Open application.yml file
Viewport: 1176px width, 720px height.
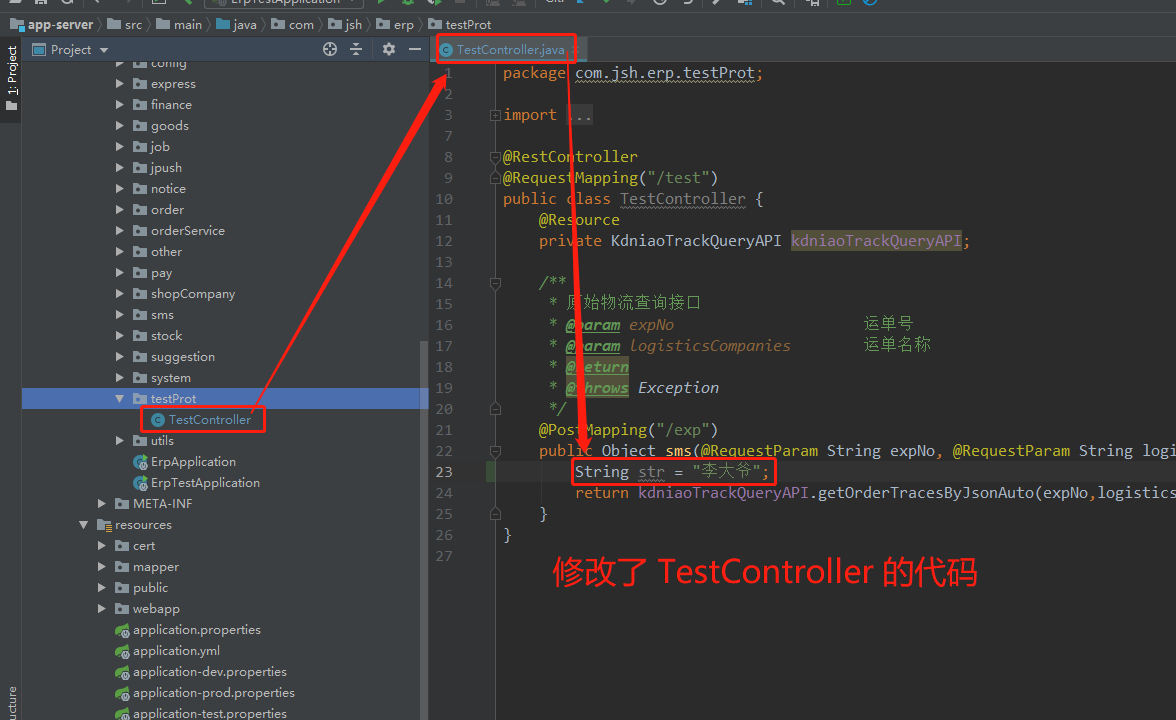(176, 651)
